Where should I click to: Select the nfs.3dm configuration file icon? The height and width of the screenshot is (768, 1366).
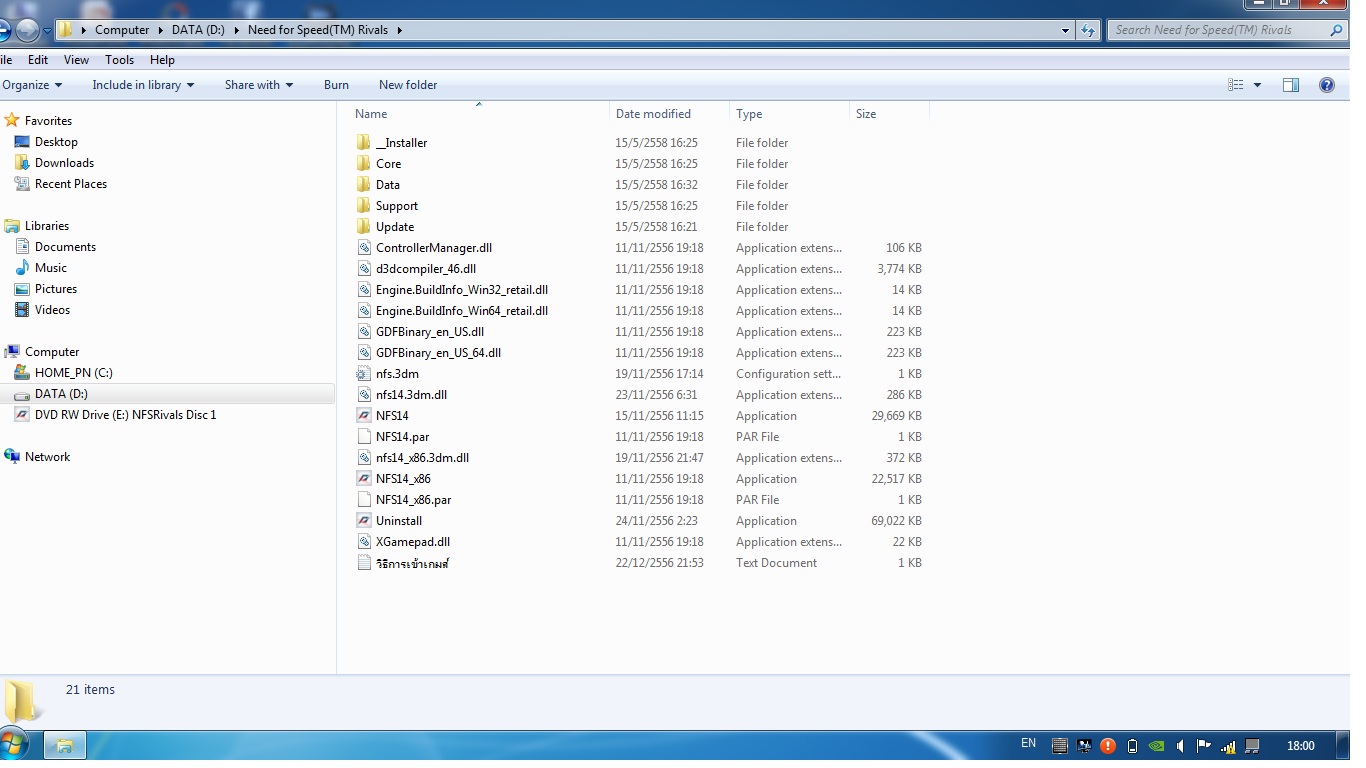(x=364, y=374)
